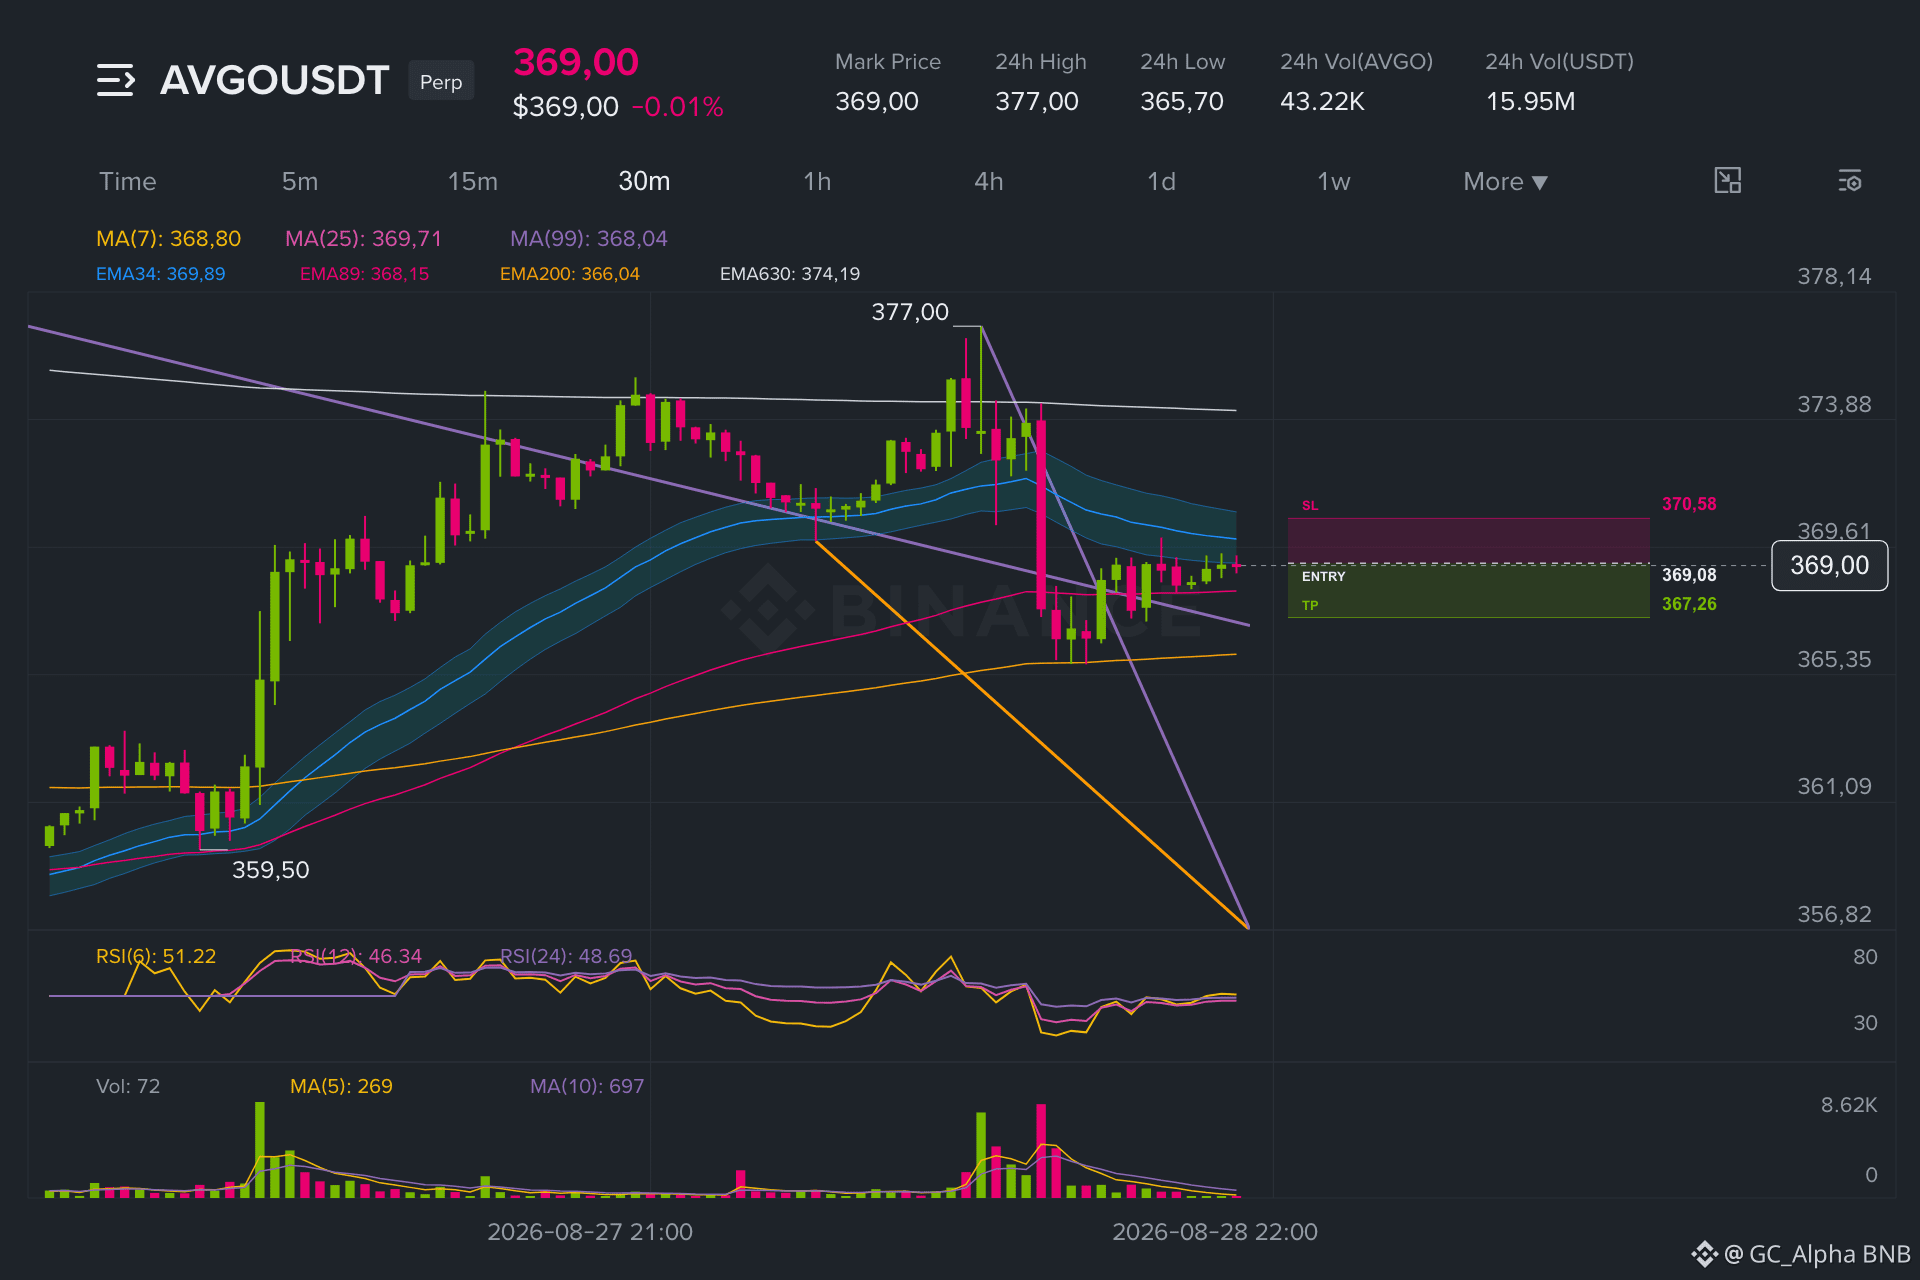Click the -0.01% price change
The image size is (1920, 1280).
677,107
